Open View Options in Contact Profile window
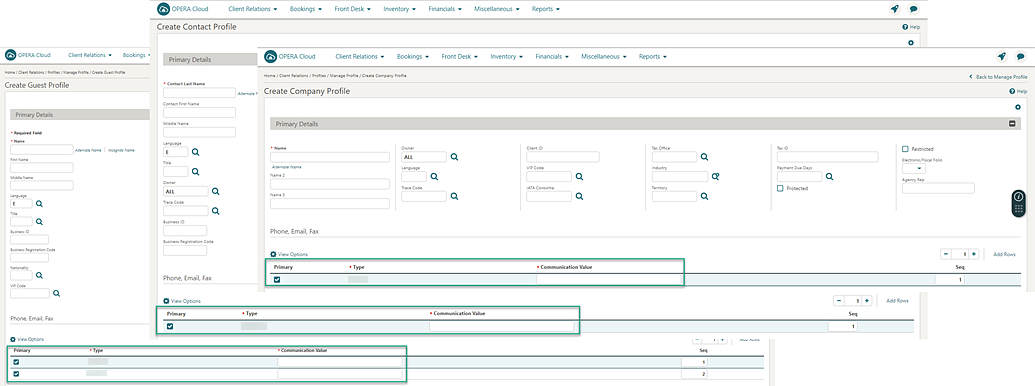Image resolution: width=1035 pixels, height=386 pixels. (x=182, y=301)
